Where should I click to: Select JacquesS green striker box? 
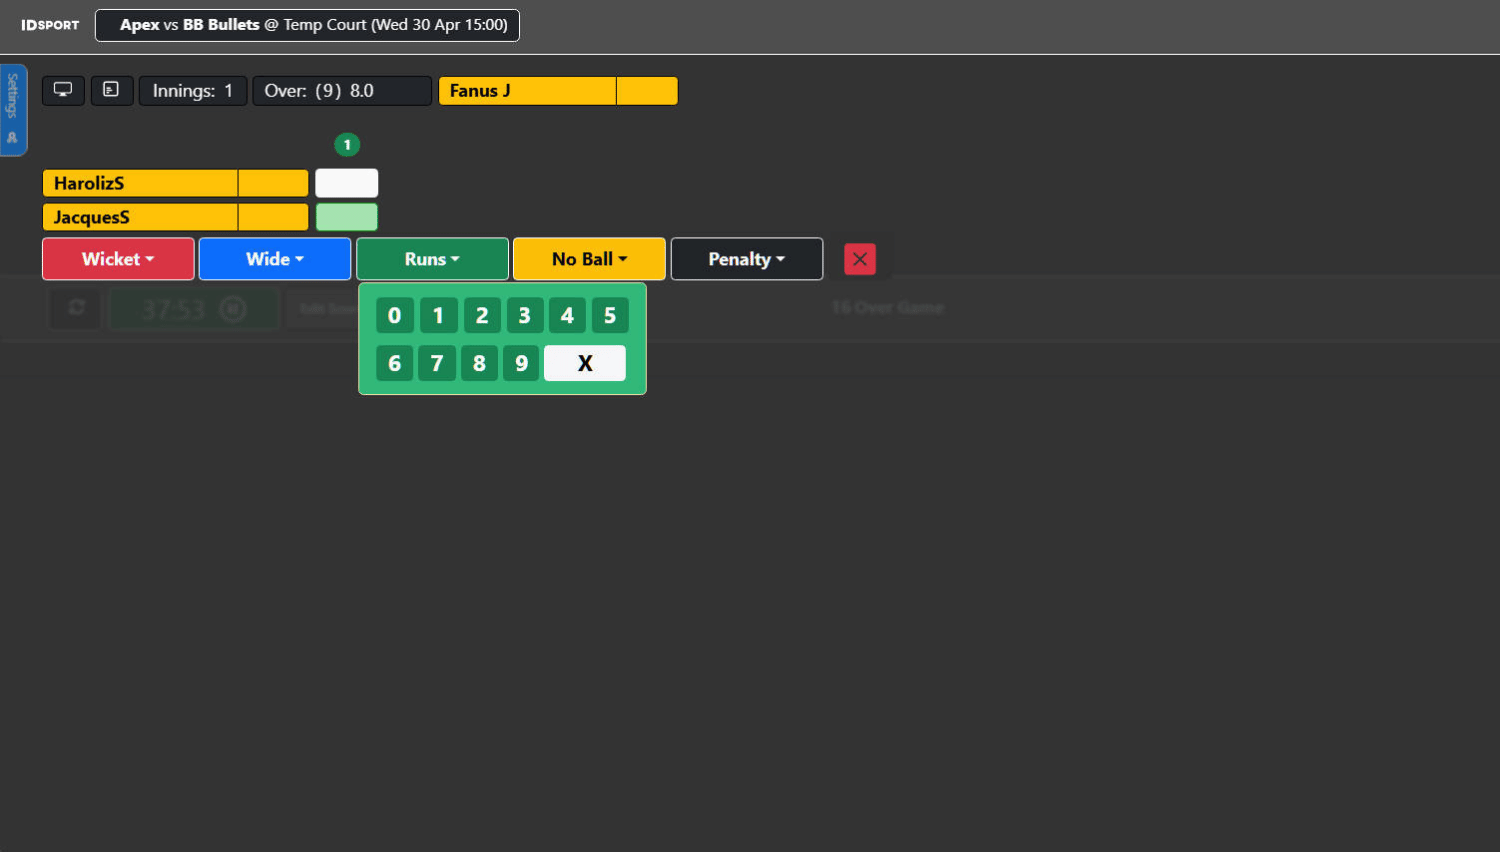[347, 217]
